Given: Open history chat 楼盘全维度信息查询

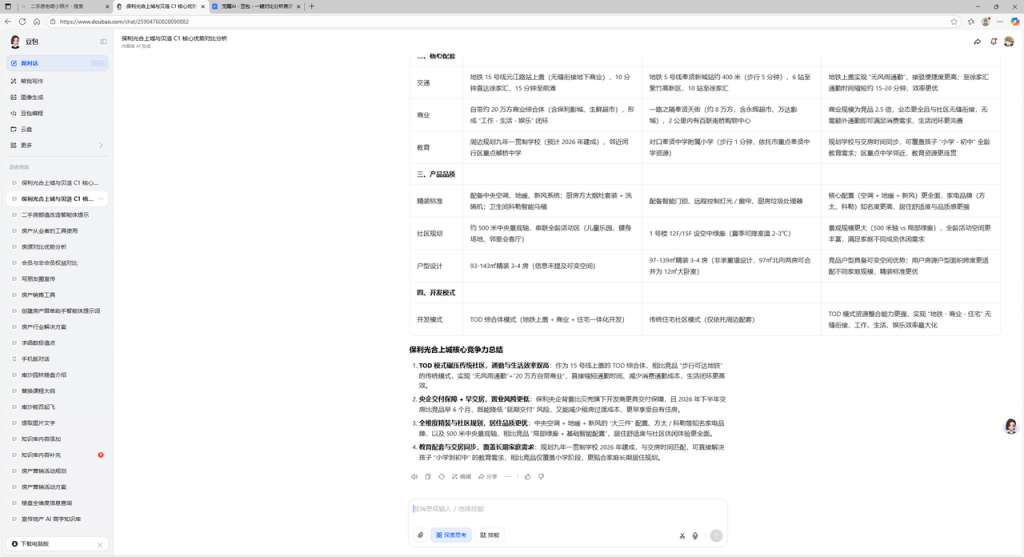Looking at the screenshot, I should click(57, 503).
